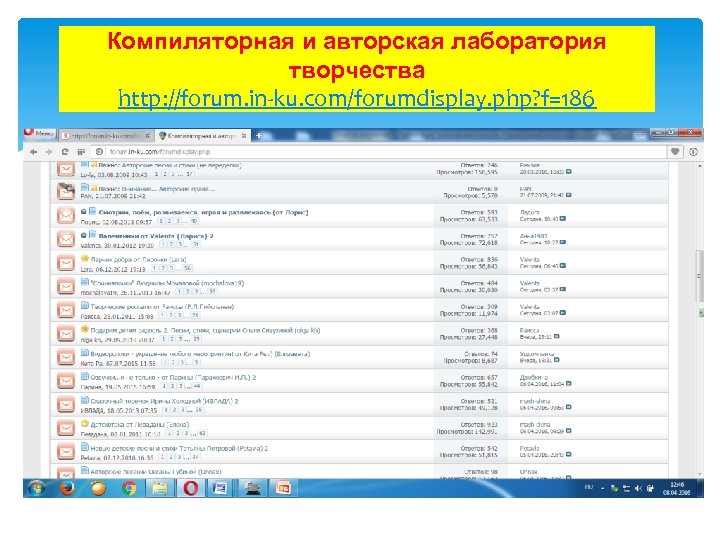Click the address bar with forum.in-ku.com URL
This screenshot has width=720, height=540.
tap(379, 152)
